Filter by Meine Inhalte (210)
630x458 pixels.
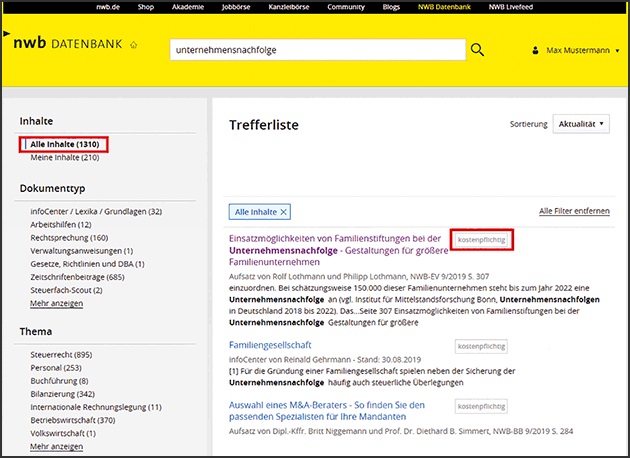coord(65,158)
